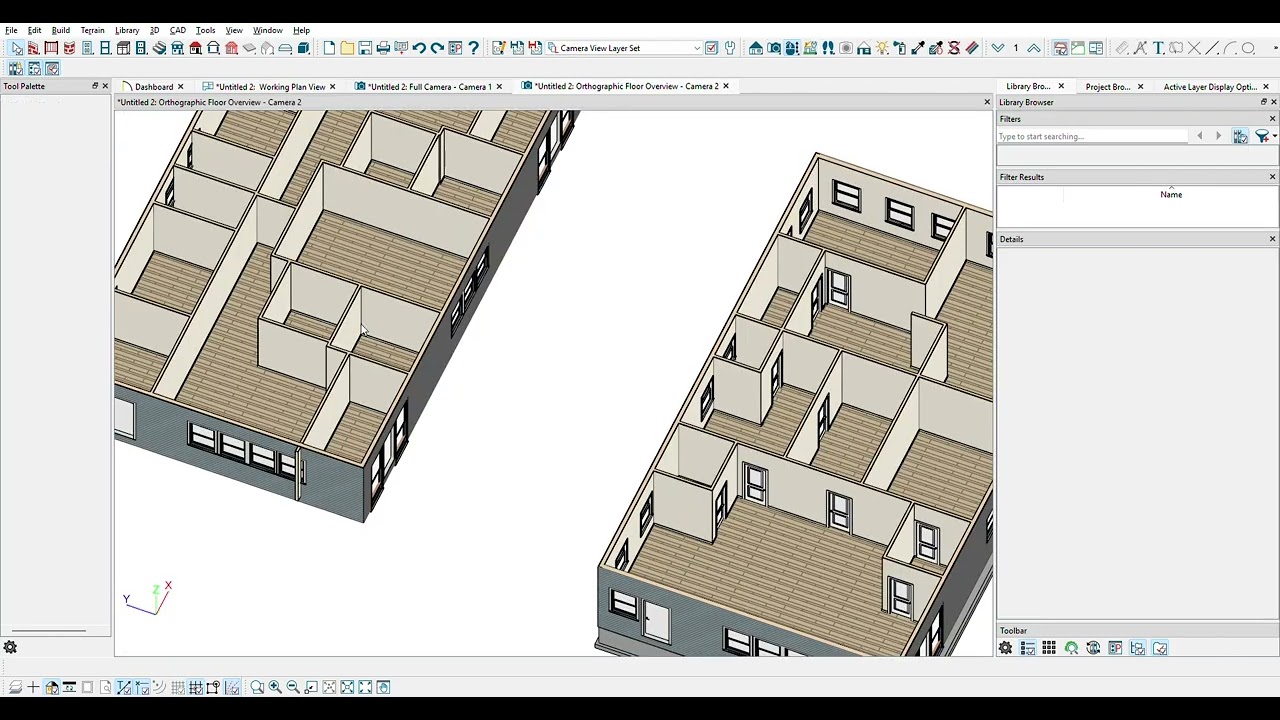
Task: Select the Draw Line CAD tool
Action: 1212,48
